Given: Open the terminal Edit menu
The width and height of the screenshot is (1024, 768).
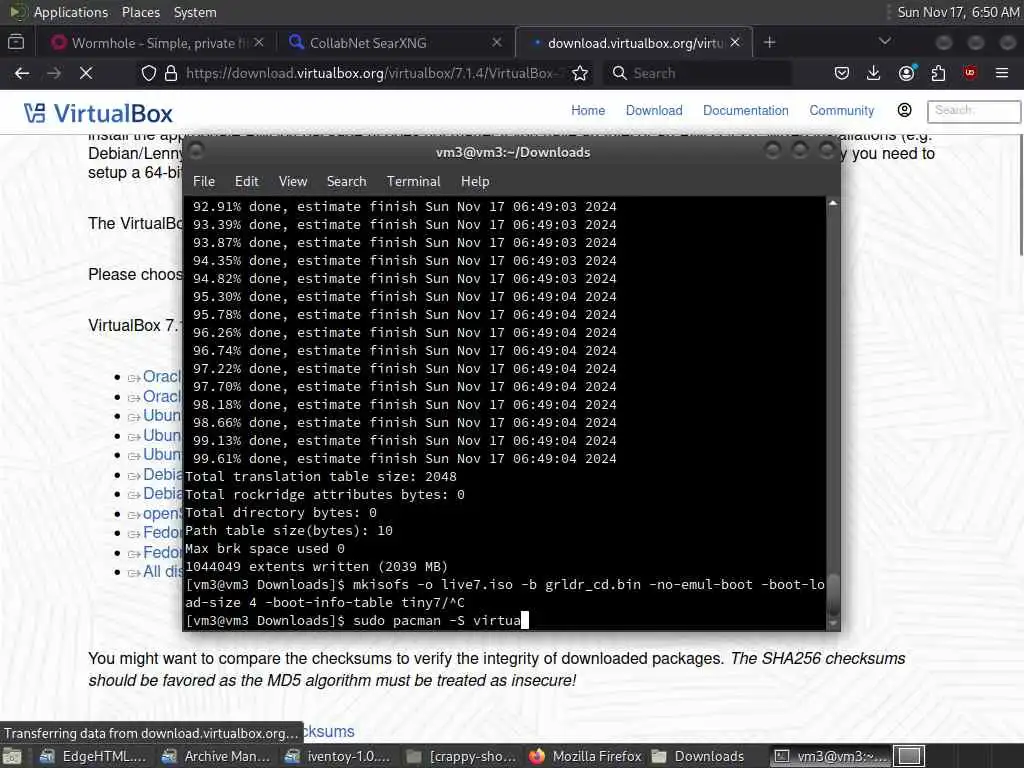Looking at the screenshot, I should pos(246,182).
